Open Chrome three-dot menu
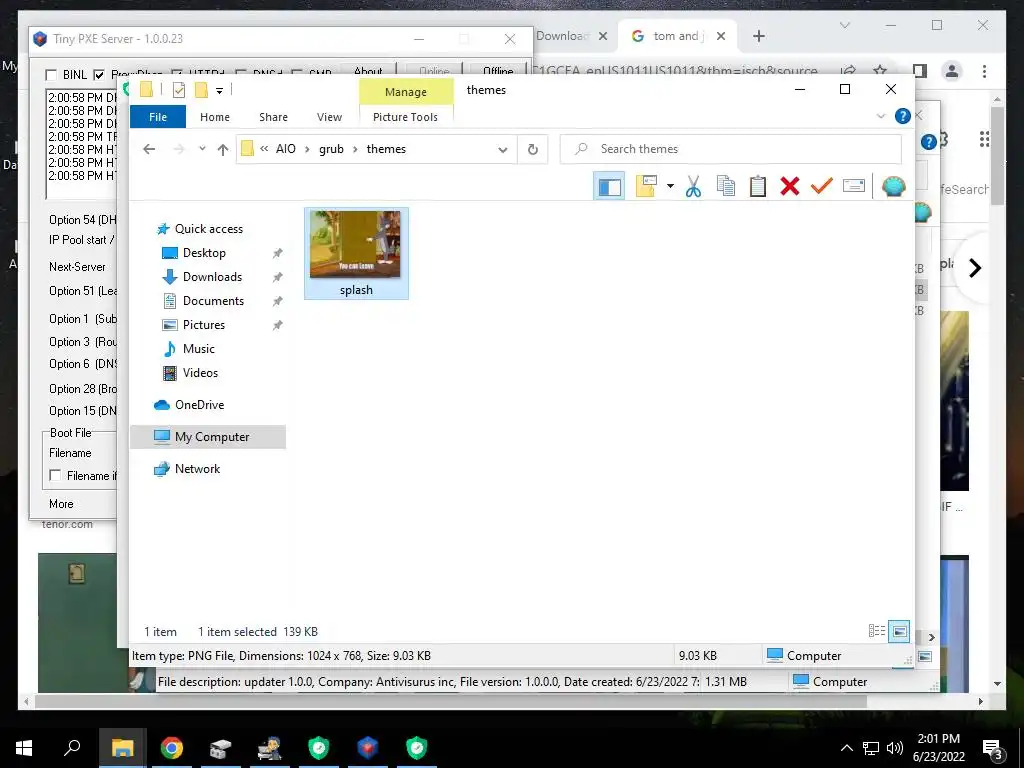Screen dimensions: 1024x768 pos(984,71)
